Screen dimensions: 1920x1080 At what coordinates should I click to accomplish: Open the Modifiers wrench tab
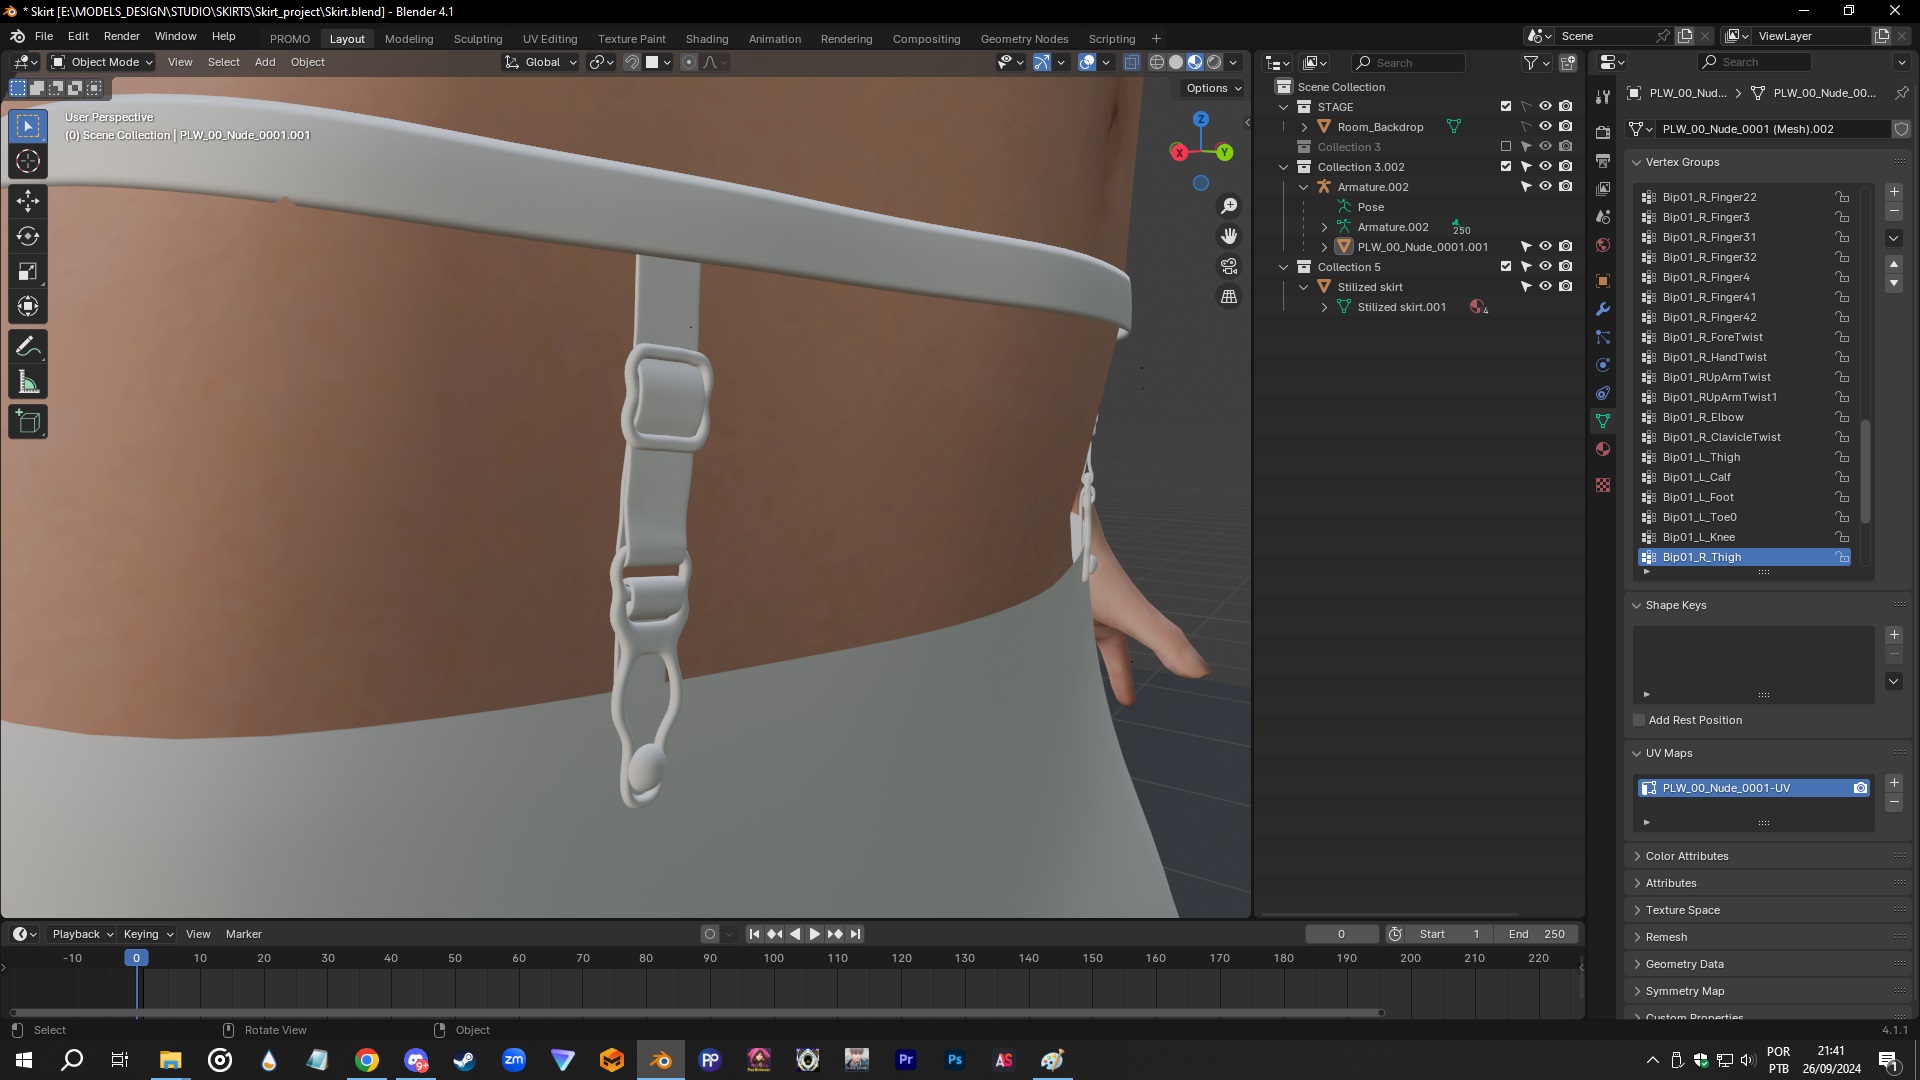pyautogui.click(x=1603, y=309)
